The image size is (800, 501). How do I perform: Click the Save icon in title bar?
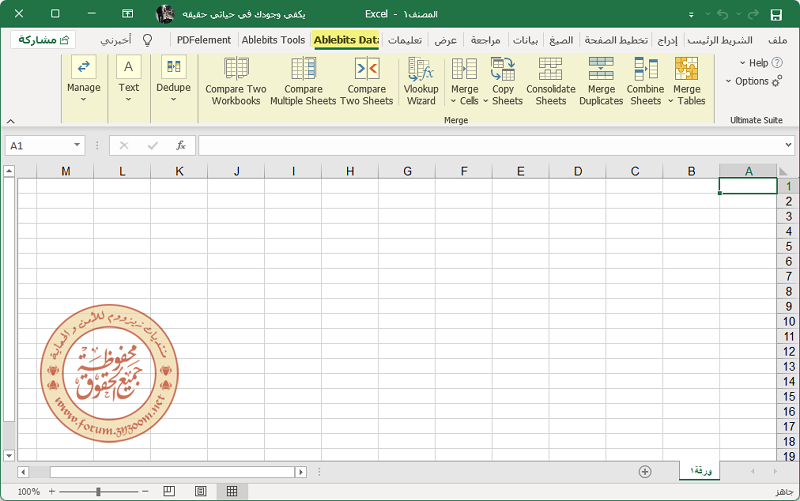click(x=776, y=15)
